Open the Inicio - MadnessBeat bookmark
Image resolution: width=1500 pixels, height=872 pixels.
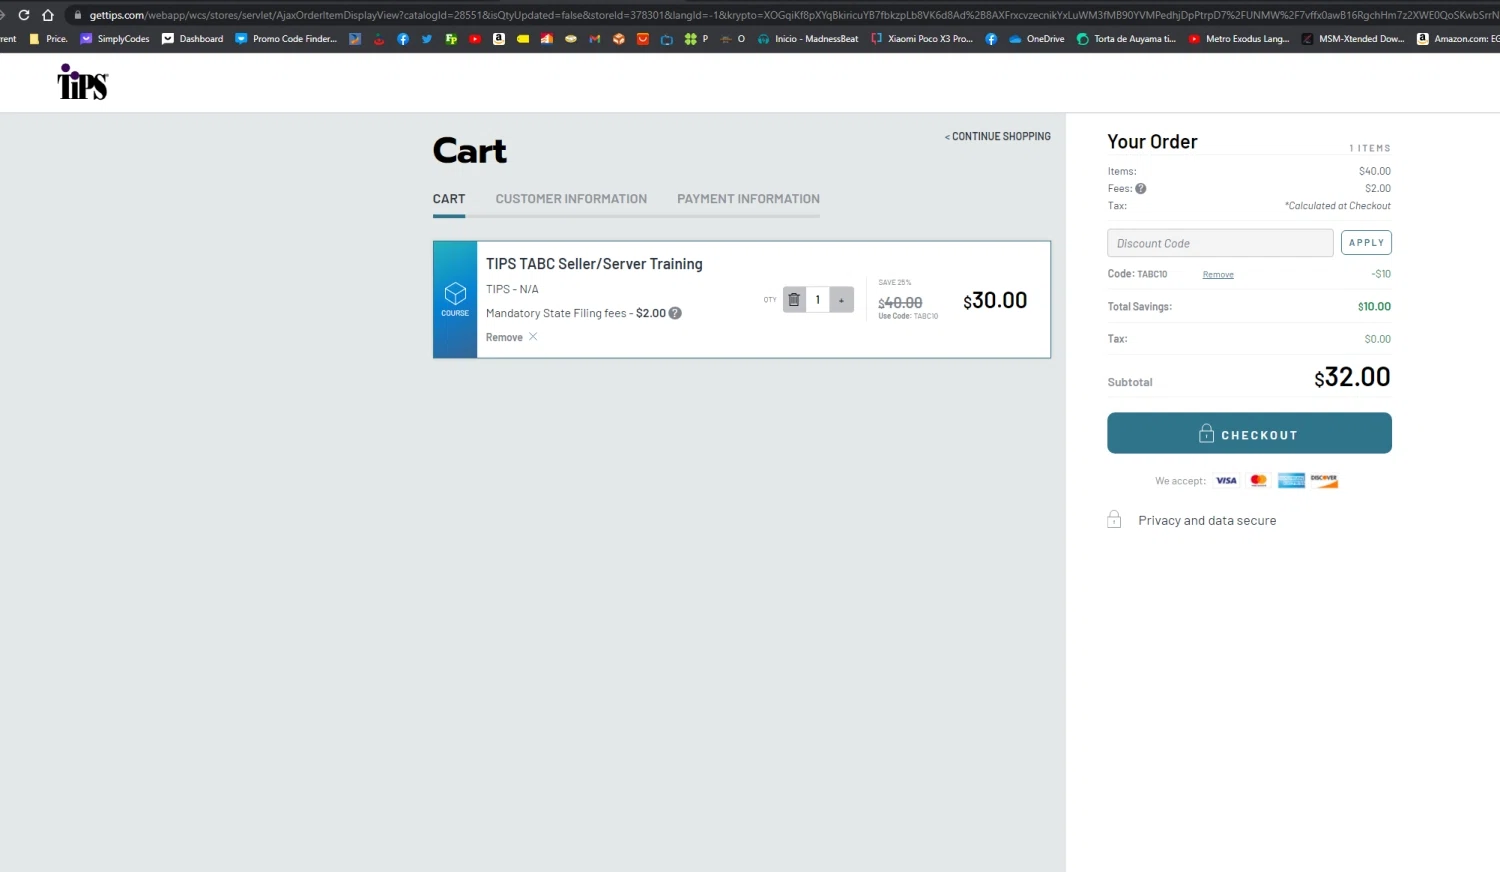coord(808,39)
